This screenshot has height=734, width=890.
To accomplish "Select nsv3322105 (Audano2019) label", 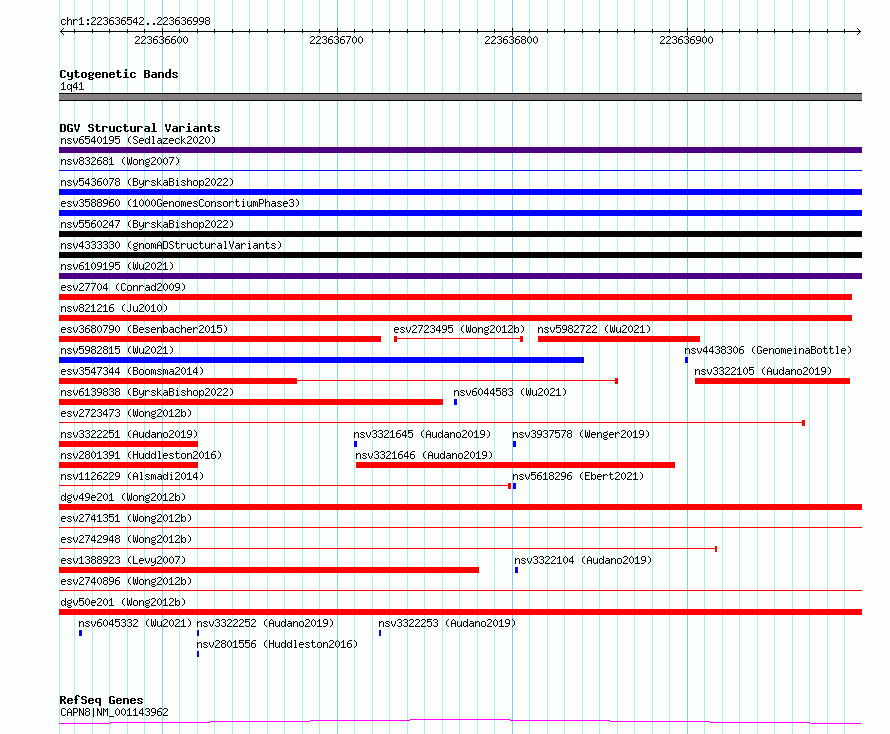I will [763, 371].
